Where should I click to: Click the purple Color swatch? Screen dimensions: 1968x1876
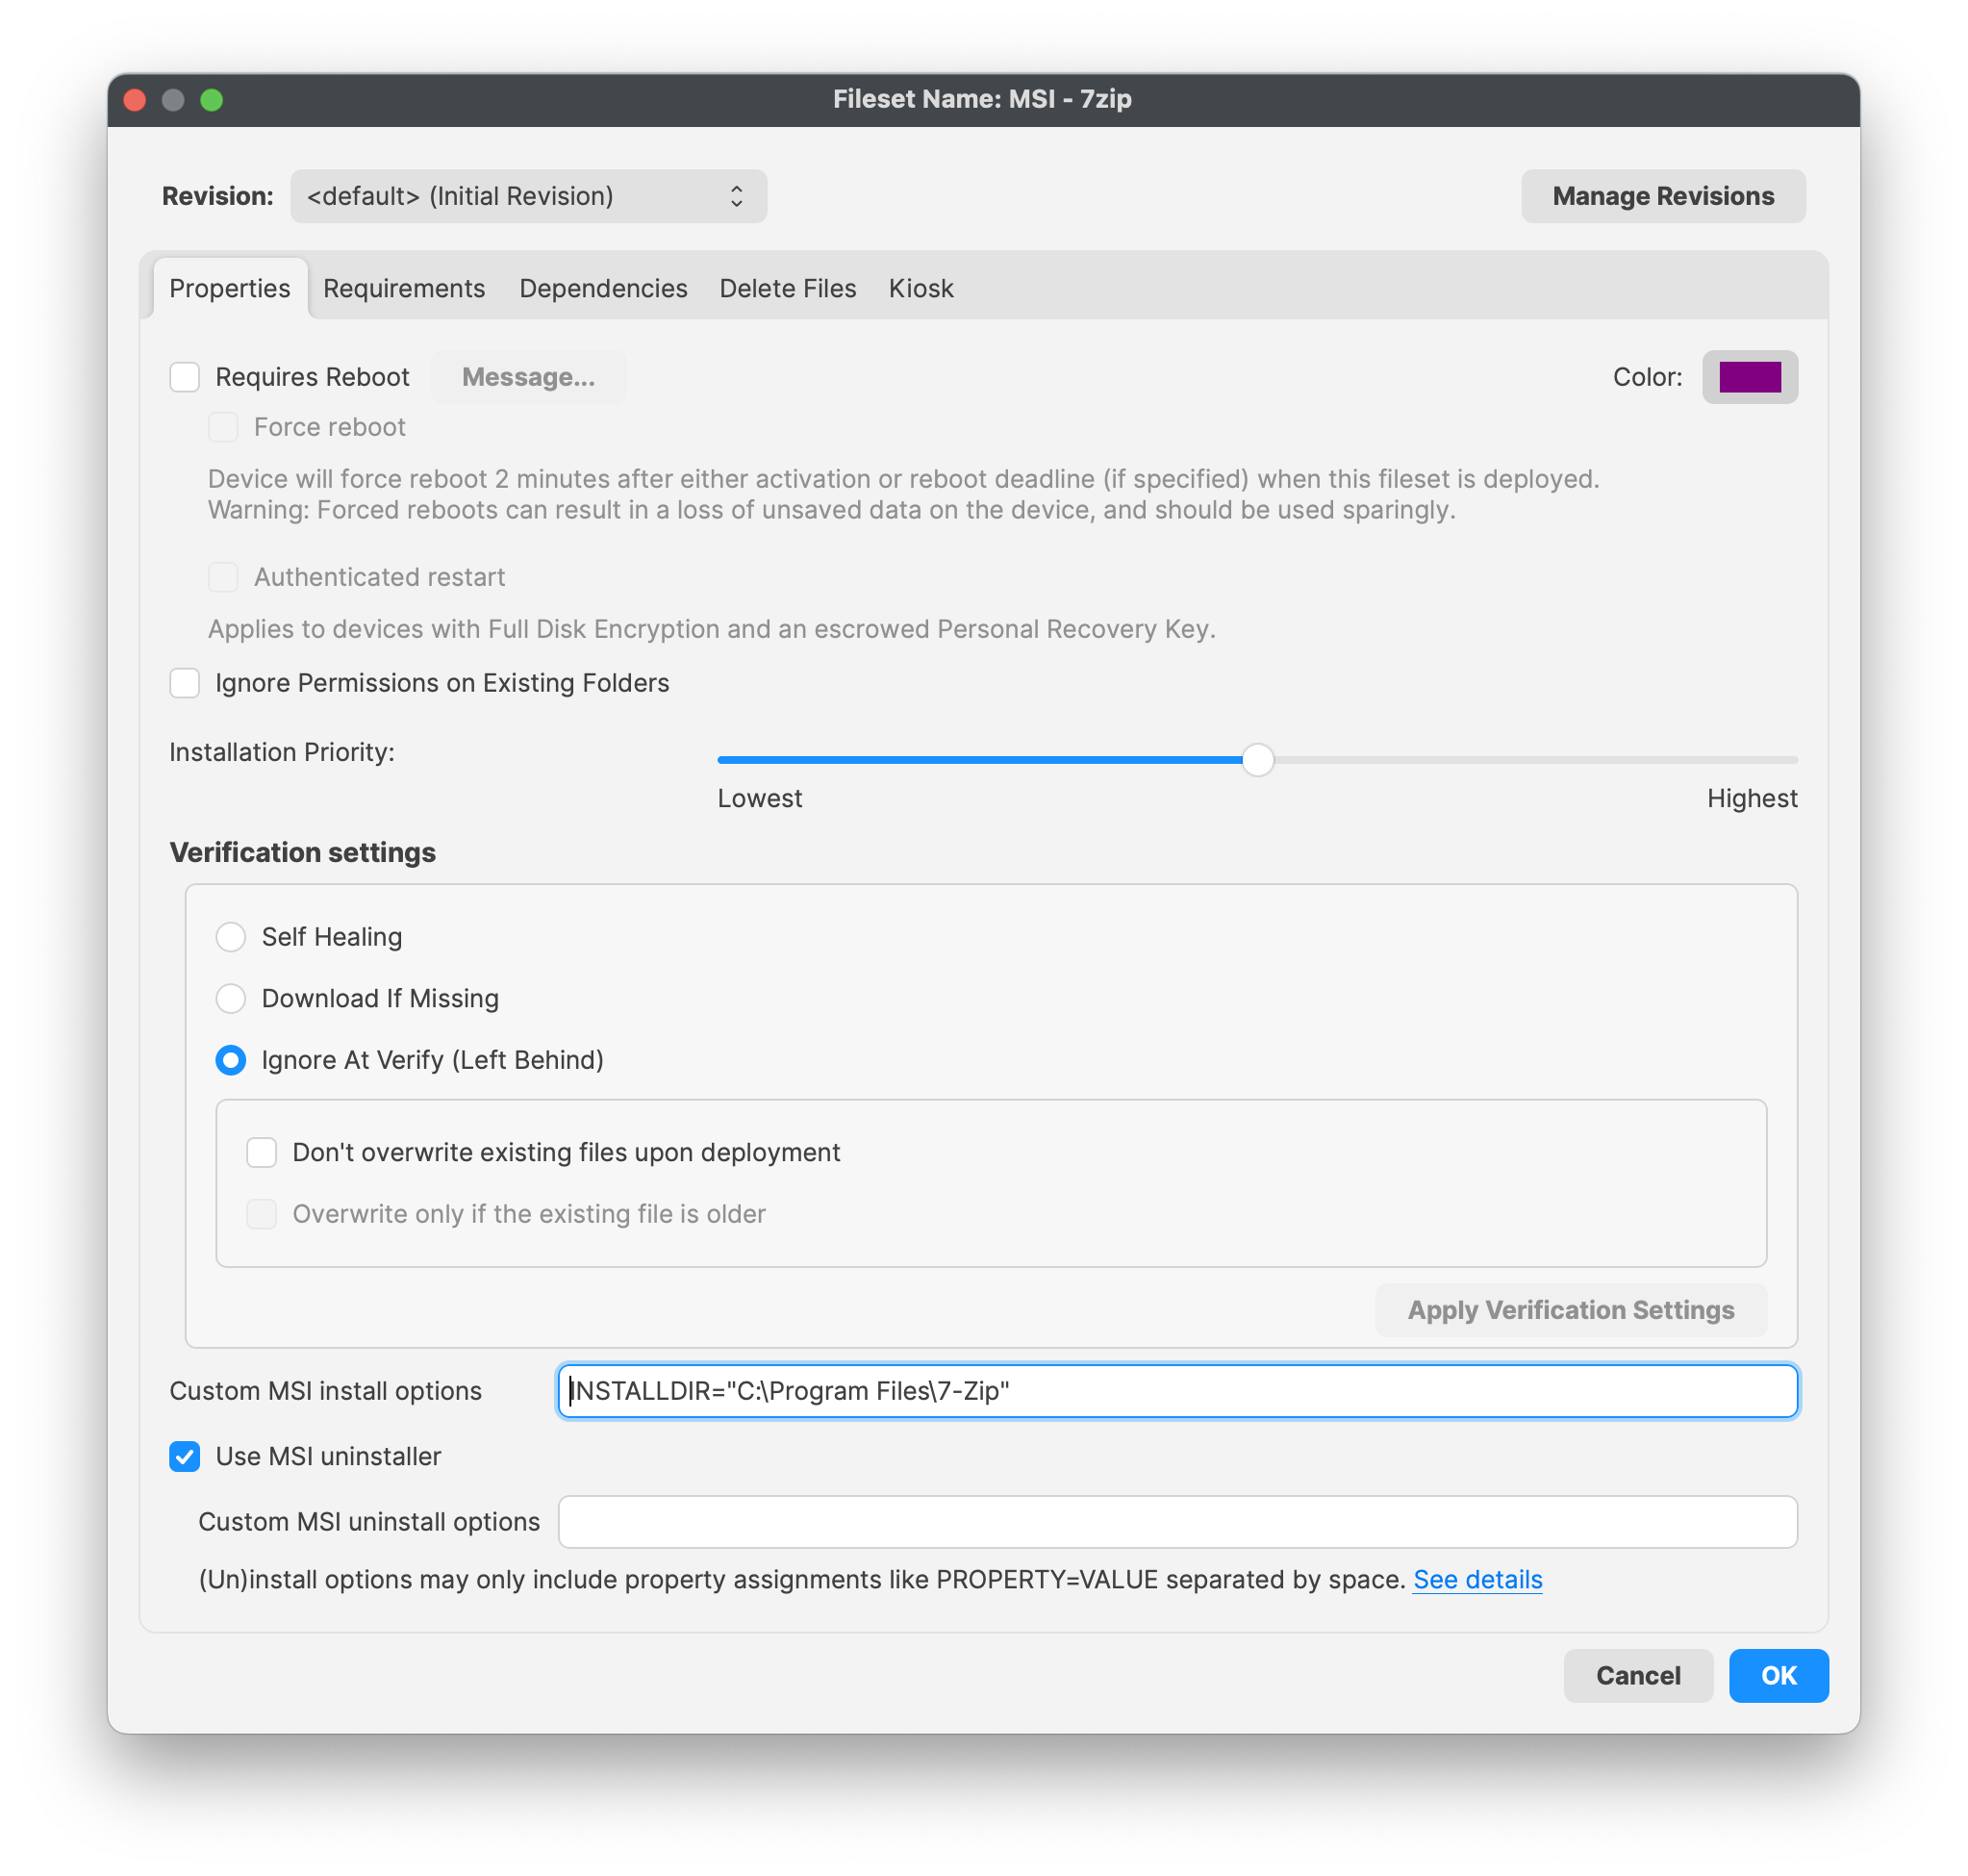click(1750, 376)
